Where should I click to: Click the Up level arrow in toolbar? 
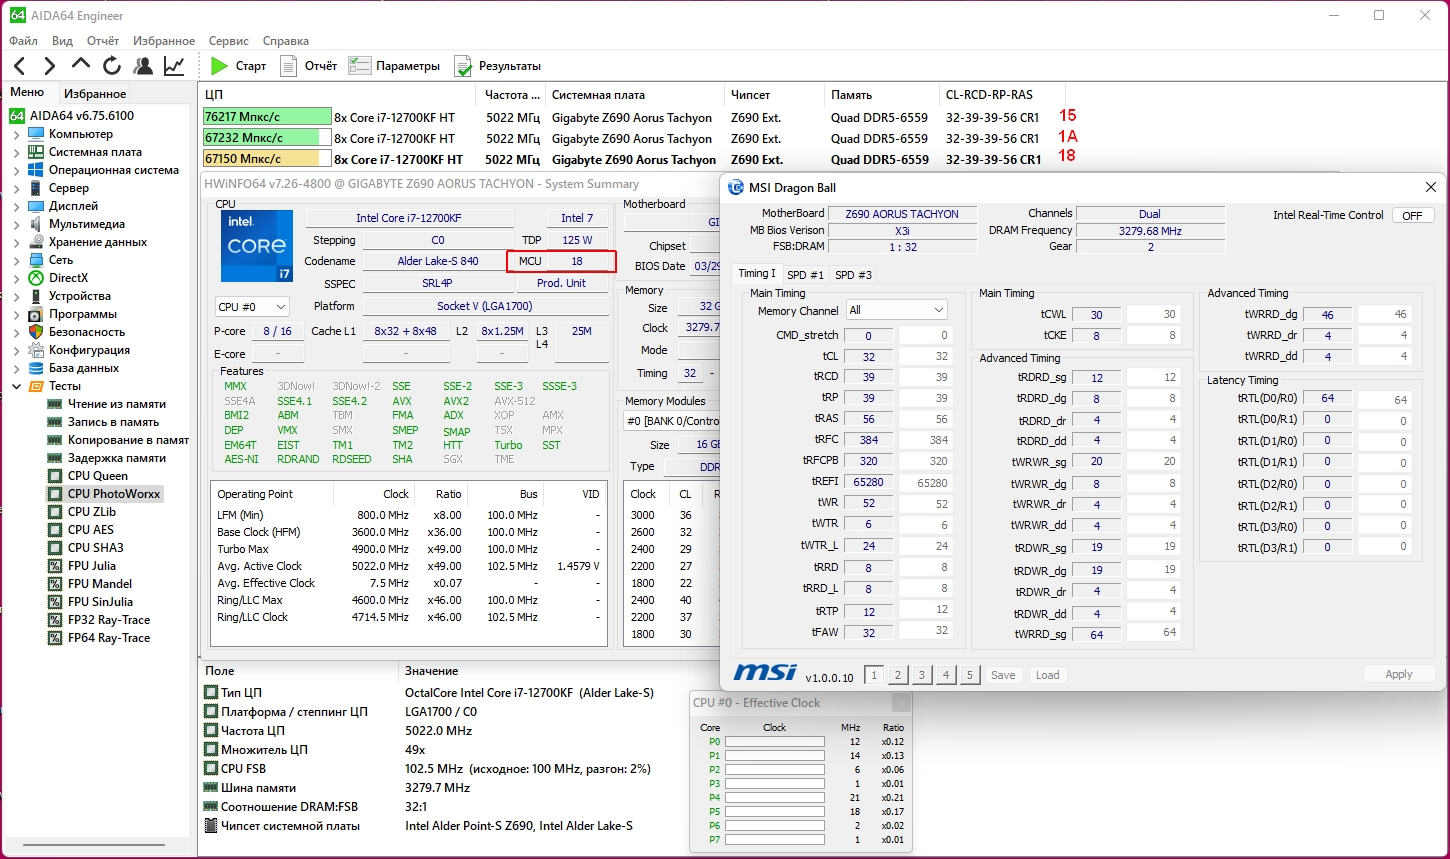click(81, 66)
